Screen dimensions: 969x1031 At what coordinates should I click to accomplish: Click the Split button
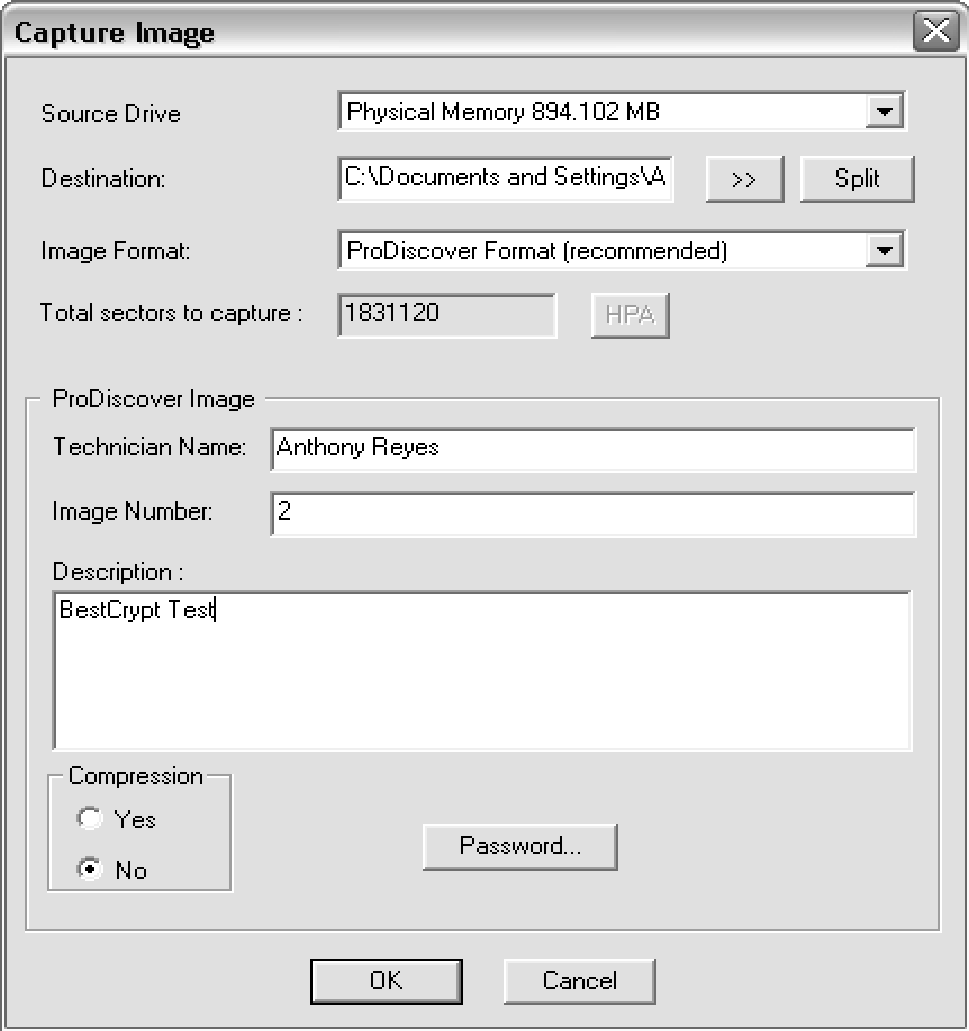point(857,179)
